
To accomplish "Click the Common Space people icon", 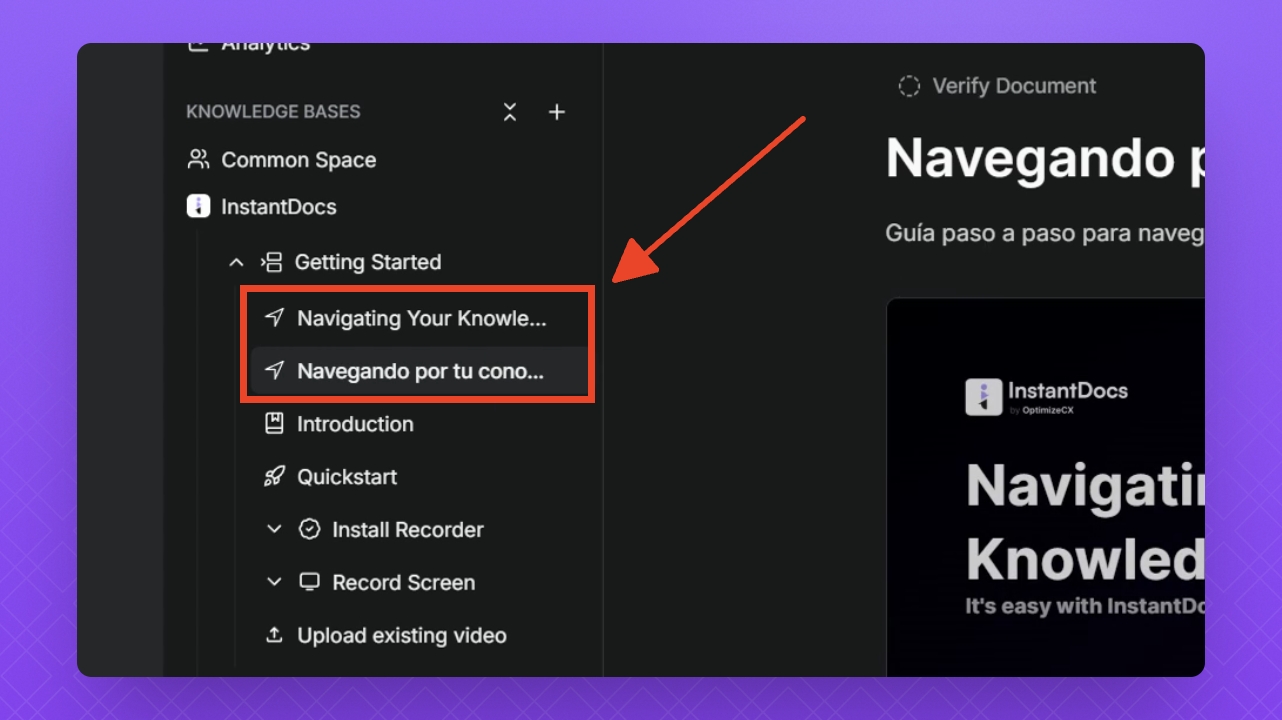I will 198,160.
